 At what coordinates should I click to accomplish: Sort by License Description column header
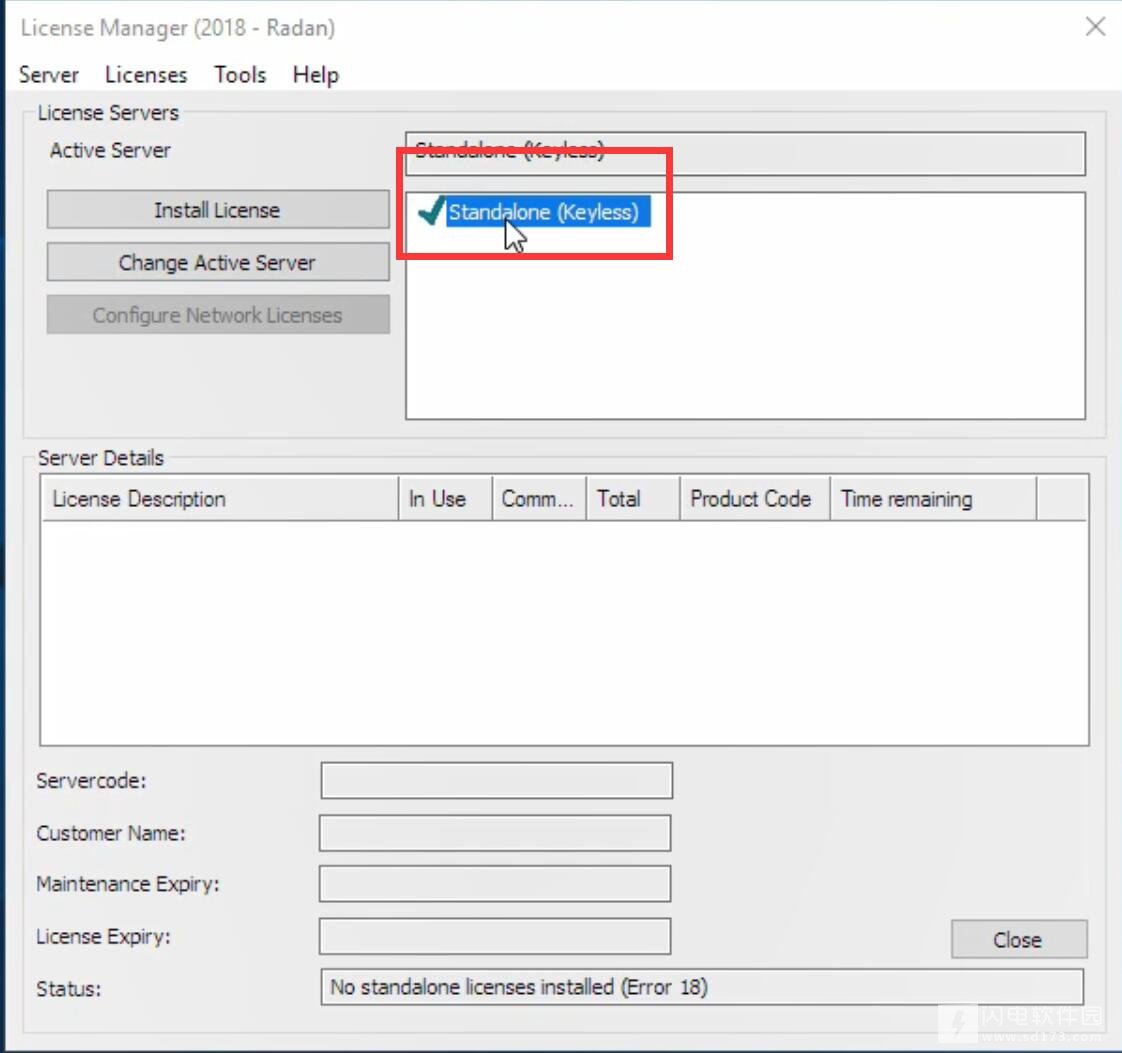click(219, 499)
